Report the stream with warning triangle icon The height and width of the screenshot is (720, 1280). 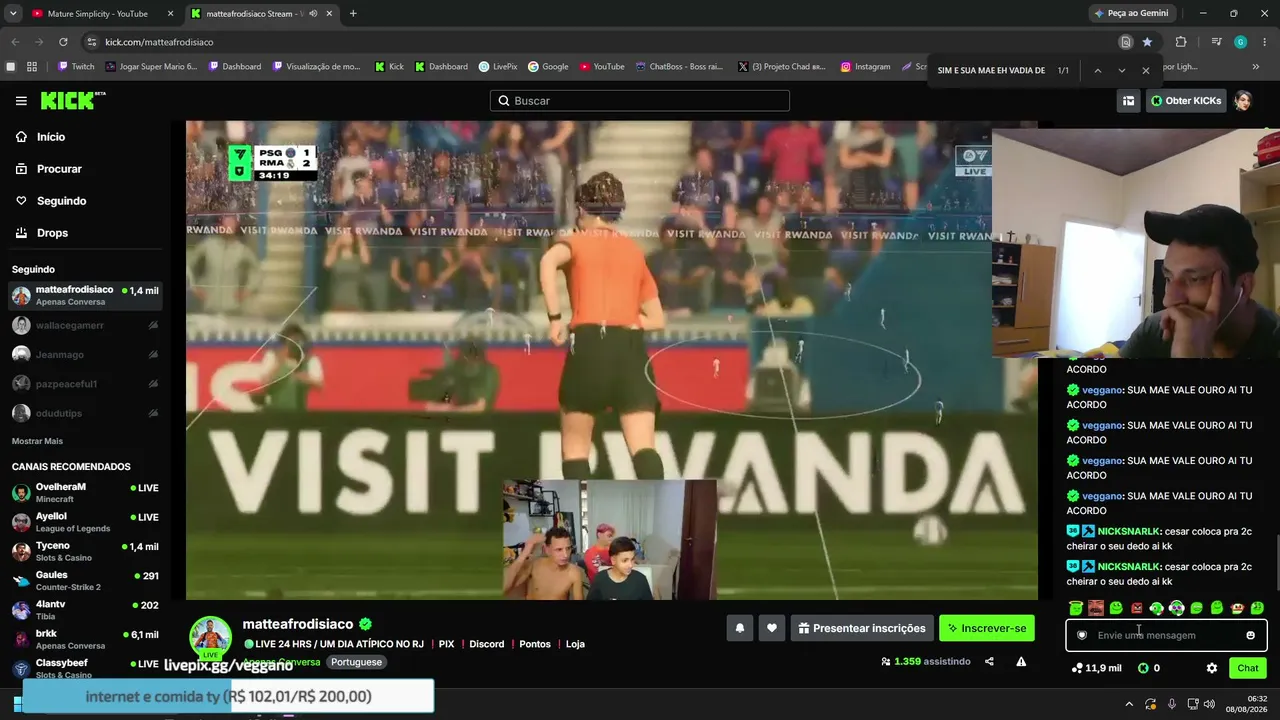click(1021, 661)
